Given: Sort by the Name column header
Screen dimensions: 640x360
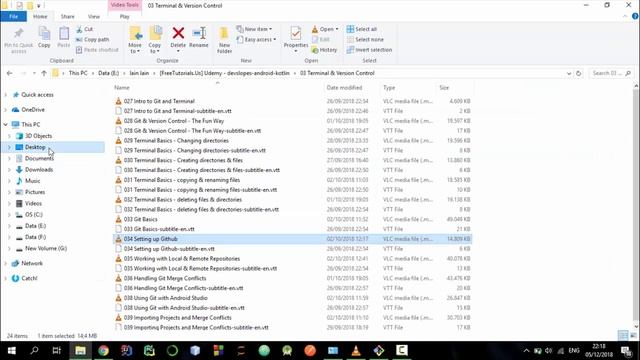Looking at the screenshot, I should pos(122,87).
